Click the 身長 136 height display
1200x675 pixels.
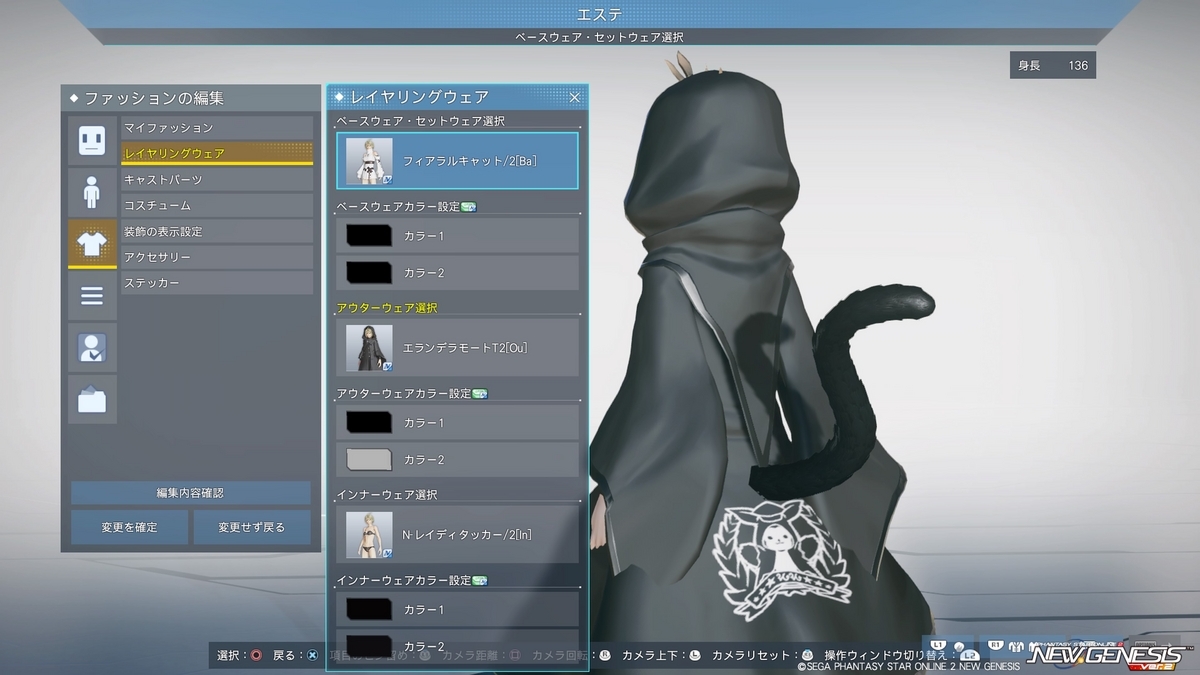click(1053, 65)
